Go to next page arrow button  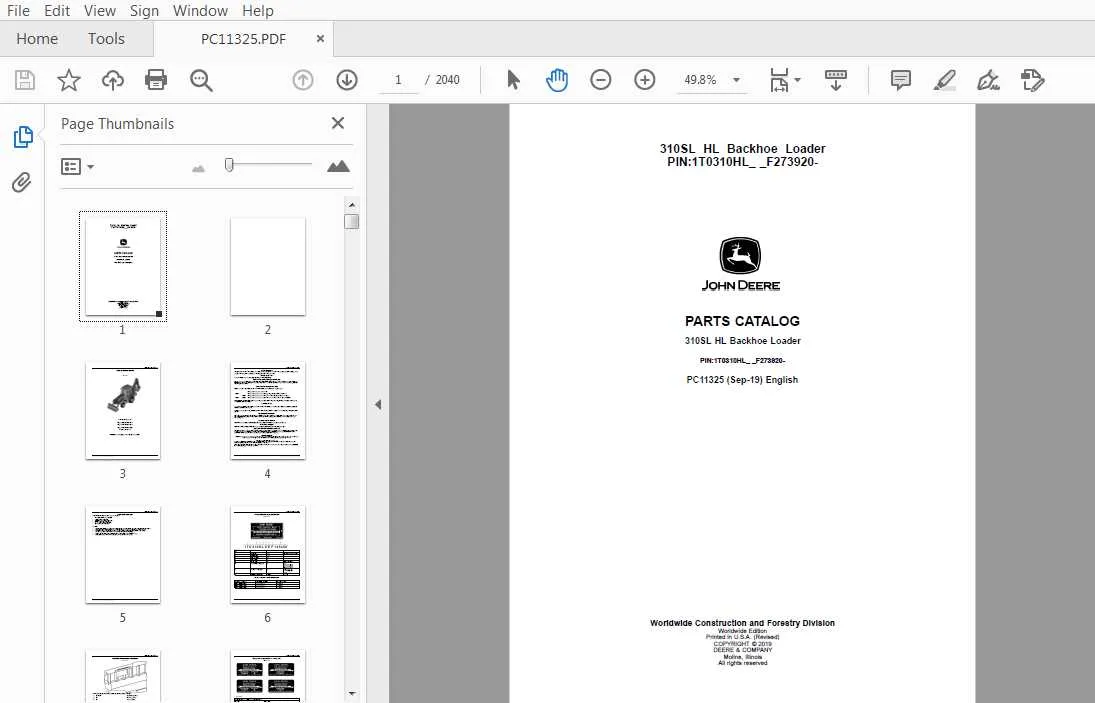pos(347,80)
